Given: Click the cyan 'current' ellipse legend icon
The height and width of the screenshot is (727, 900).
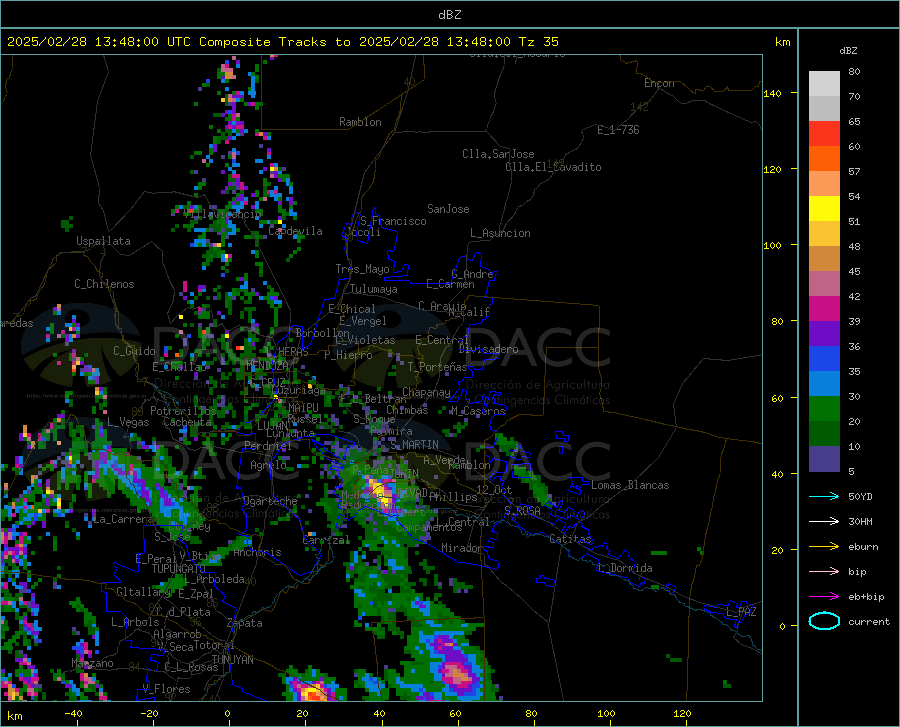Looking at the screenshot, I should pos(824,621).
